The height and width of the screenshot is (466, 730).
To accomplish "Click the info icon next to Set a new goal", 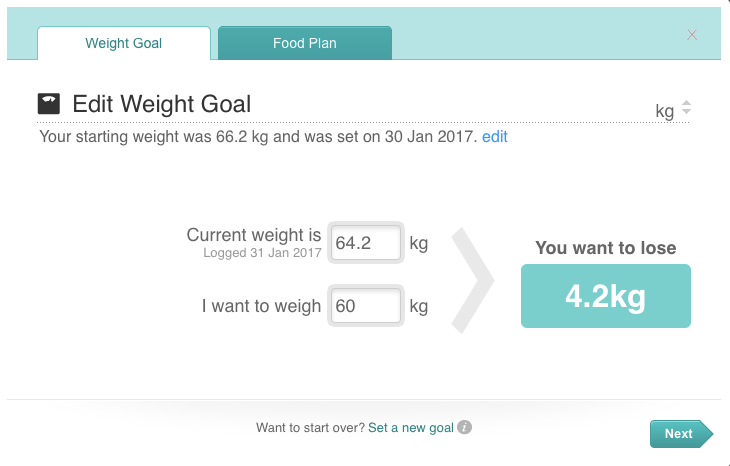I will 464,427.
